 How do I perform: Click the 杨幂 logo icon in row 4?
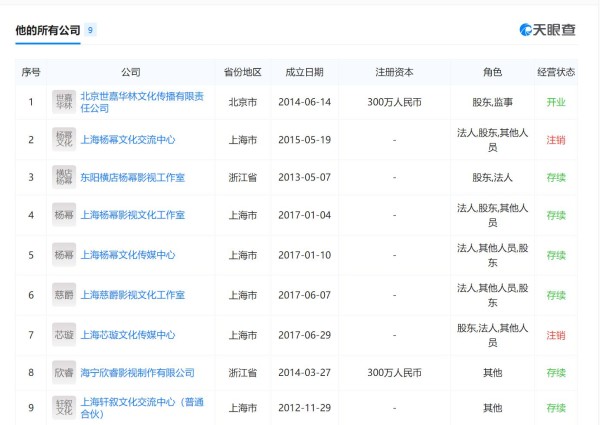coord(64,215)
